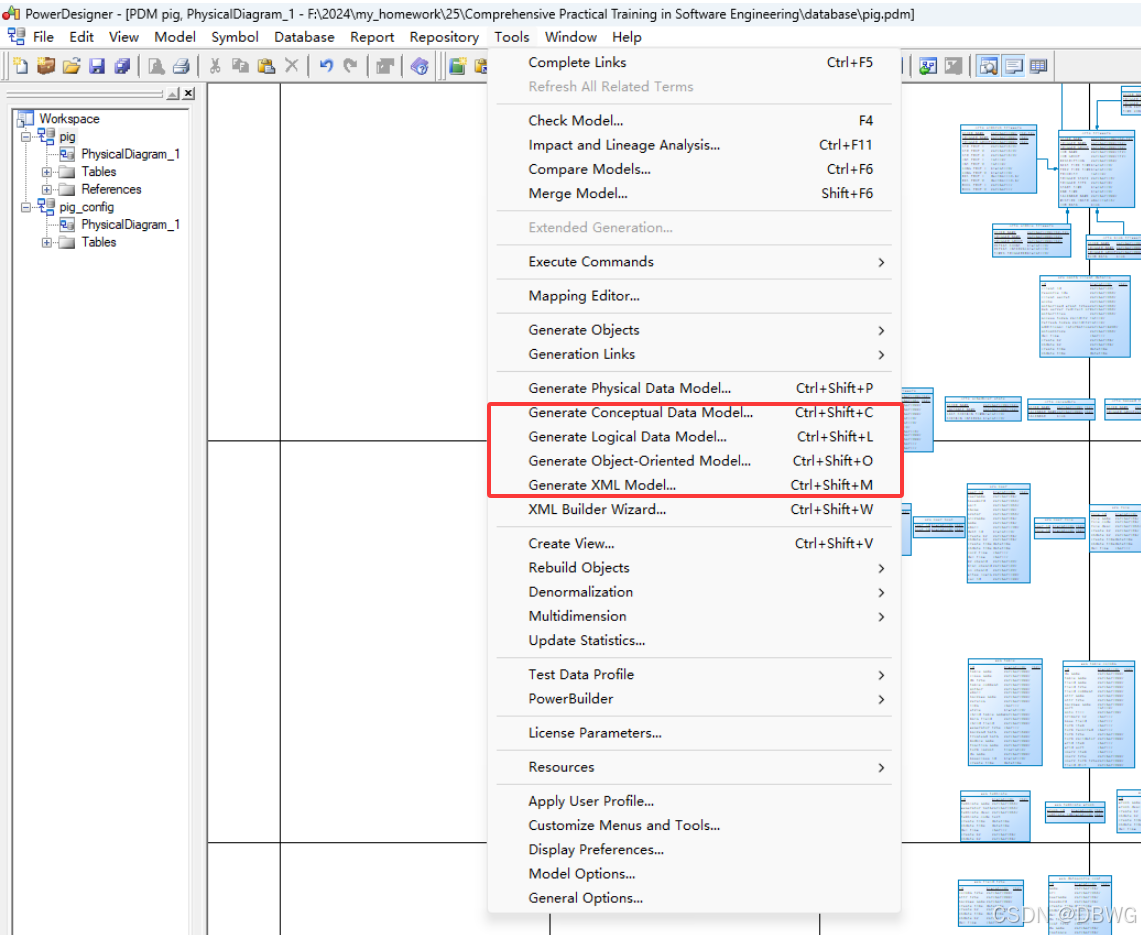Select the References folder in the tree
Screen dimensions: 1141x935
111,189
